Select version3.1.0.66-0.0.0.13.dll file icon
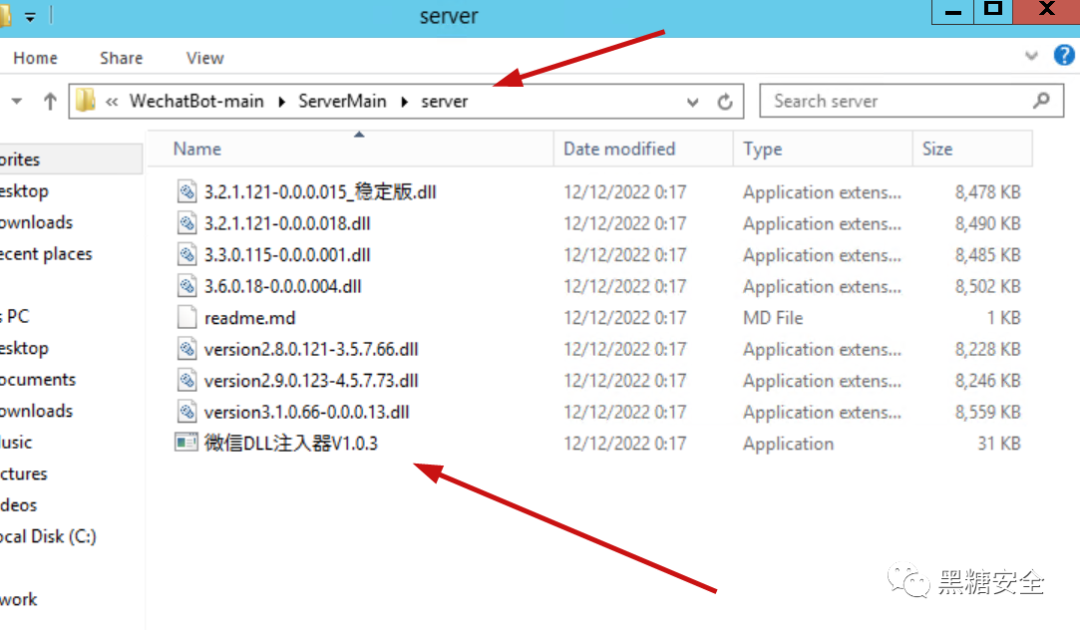 [x=187, y=412]
